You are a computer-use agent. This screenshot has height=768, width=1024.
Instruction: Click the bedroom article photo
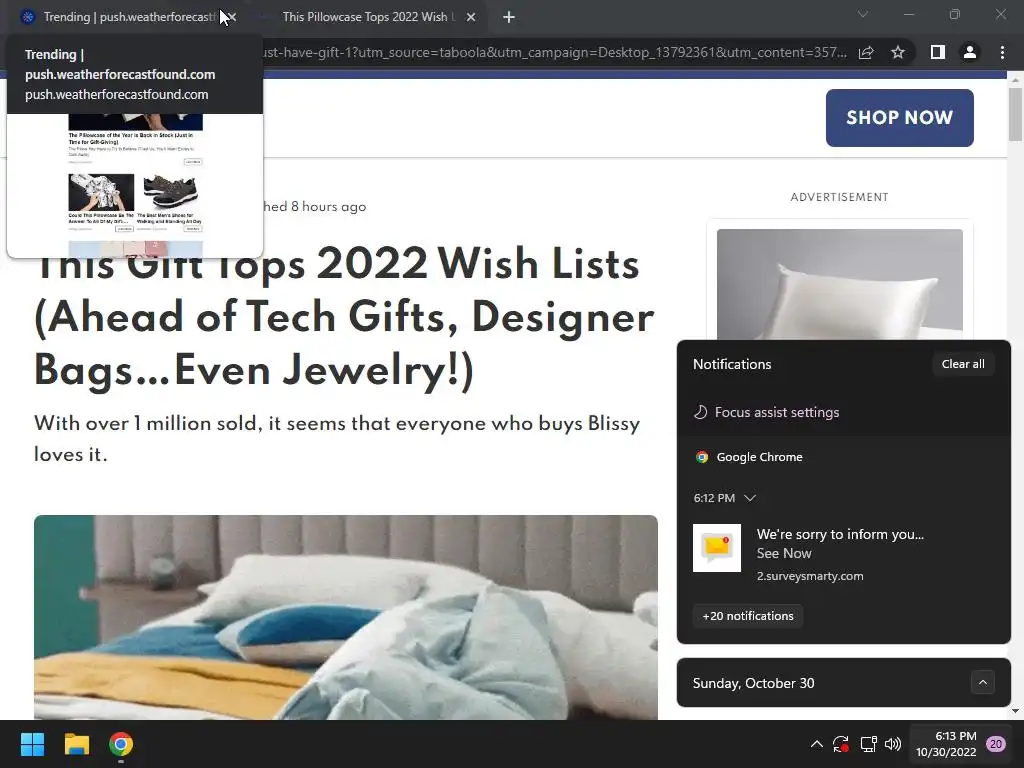tap(345, 617)
